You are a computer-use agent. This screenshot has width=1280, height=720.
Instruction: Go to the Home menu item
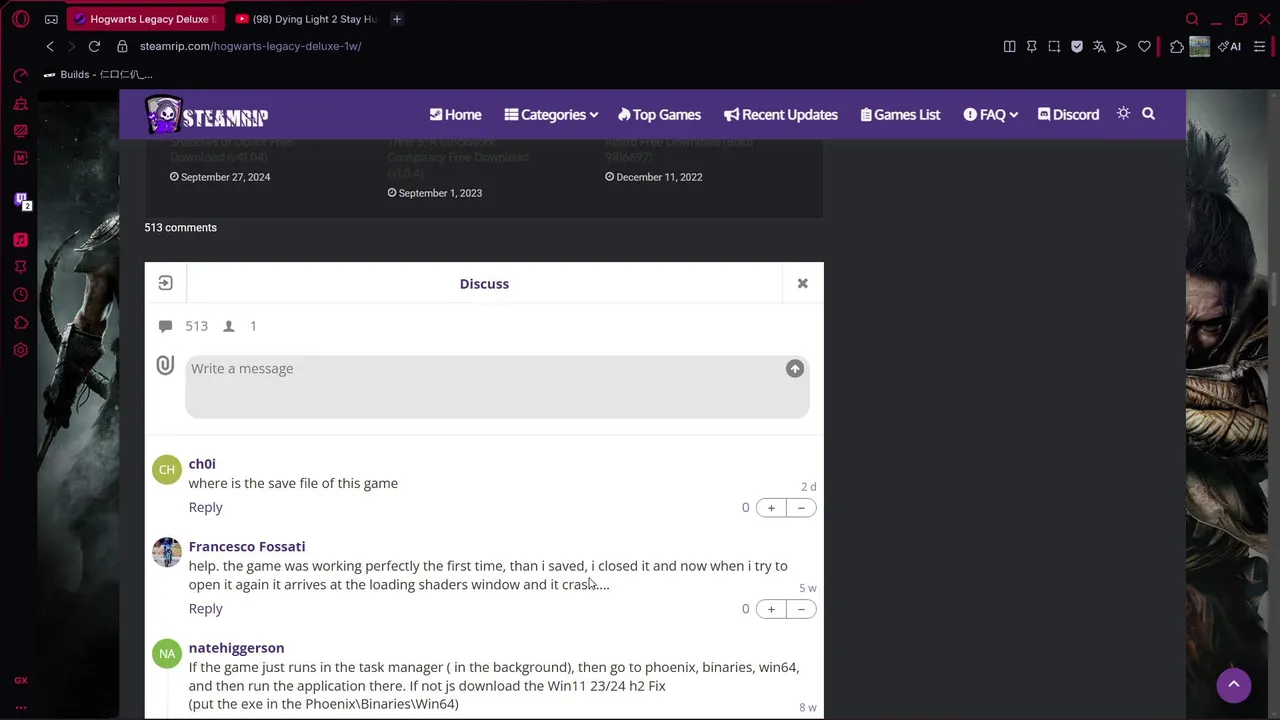pos(455,114)
